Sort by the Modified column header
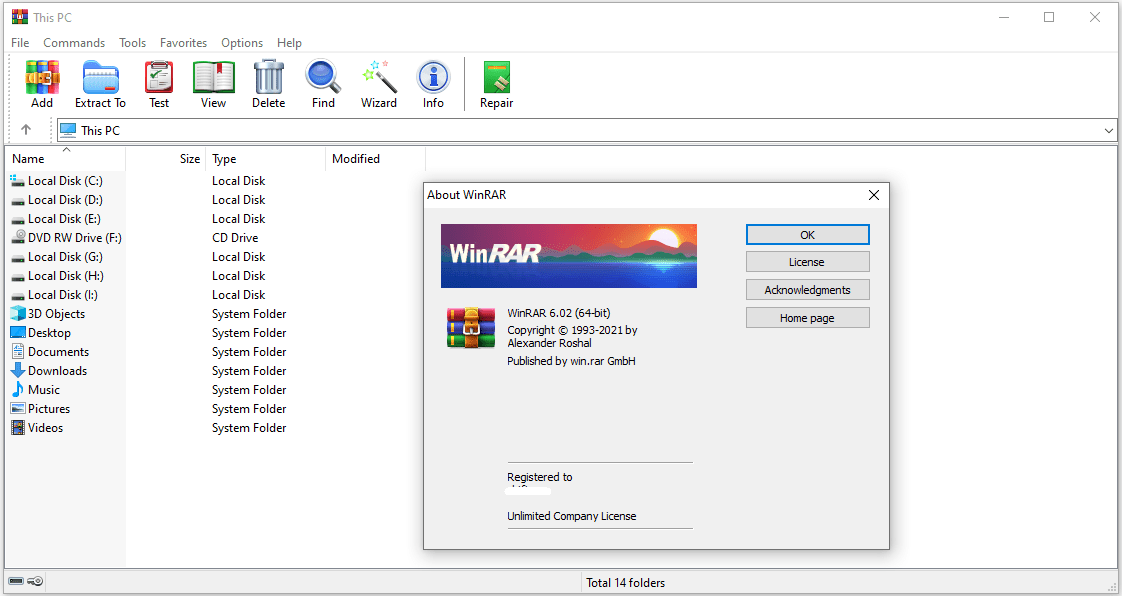The image size is (1122, 596). coord(376,159)
